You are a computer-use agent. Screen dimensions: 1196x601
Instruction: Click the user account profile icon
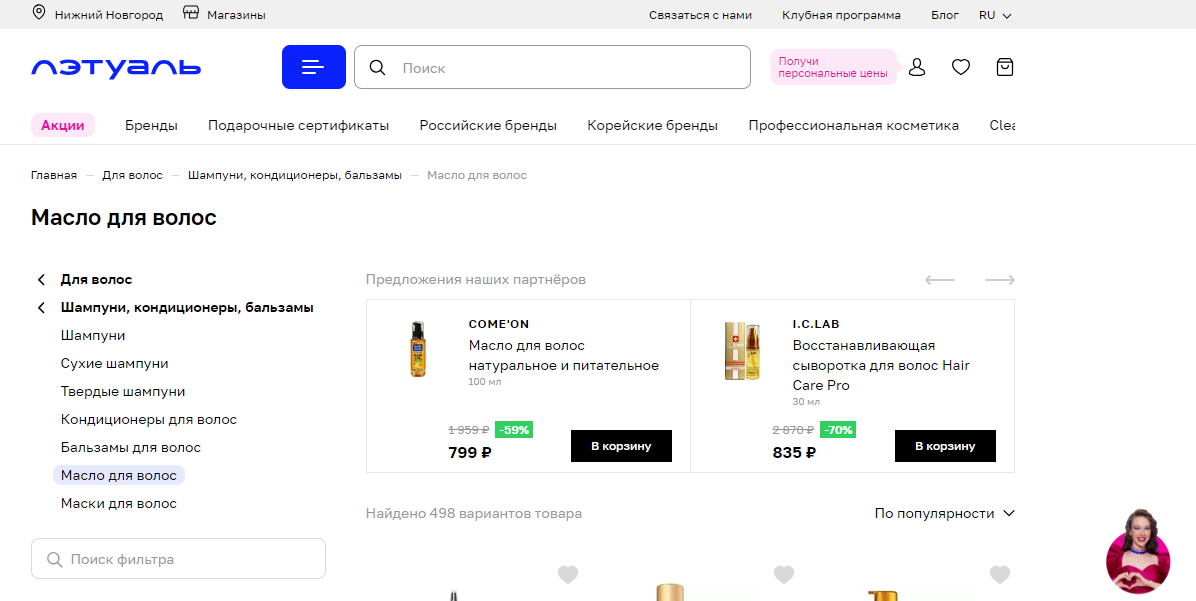point(916,67)
